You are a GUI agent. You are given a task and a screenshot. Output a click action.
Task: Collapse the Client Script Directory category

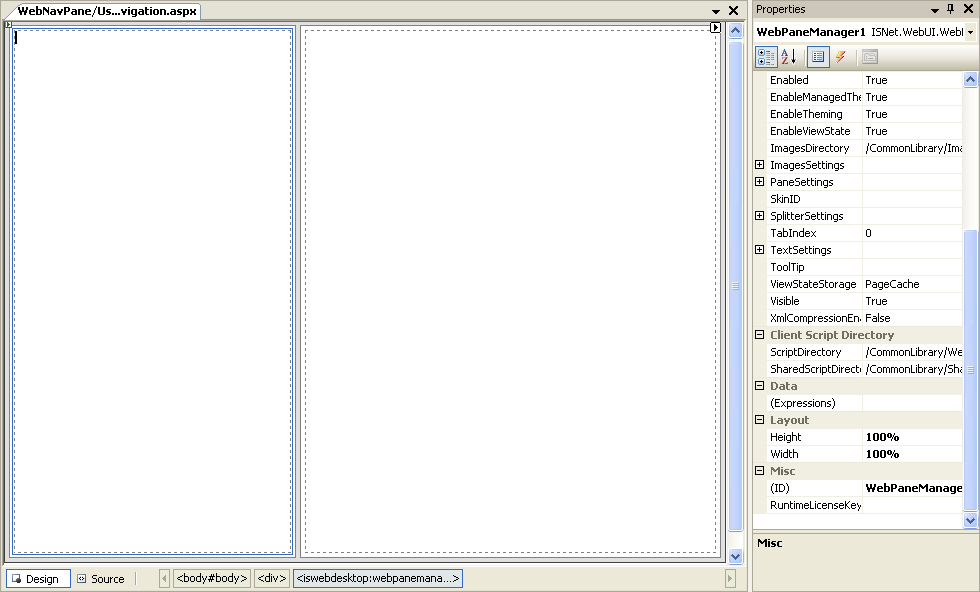click(x=760, y=335)
